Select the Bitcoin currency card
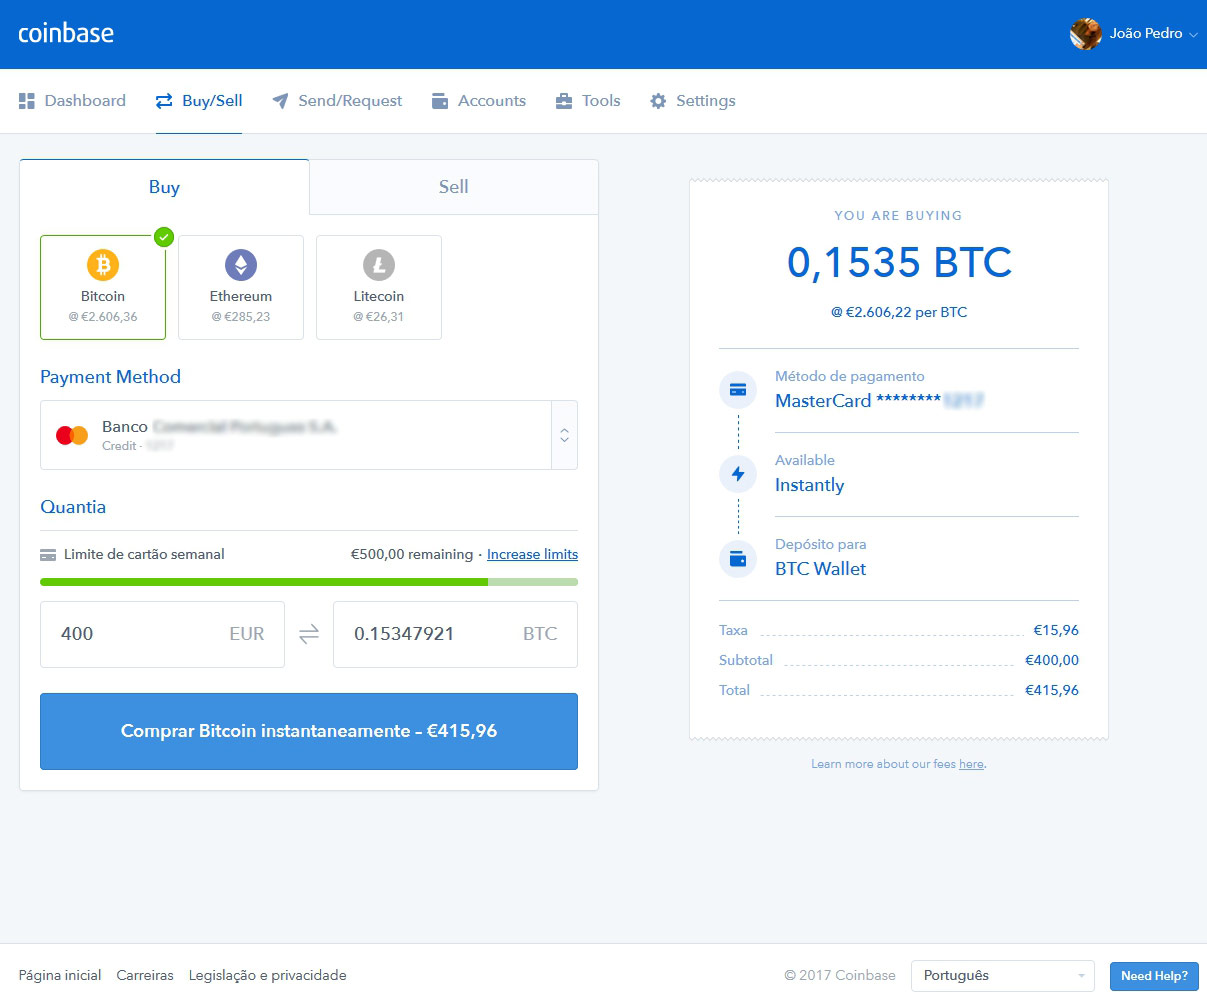 tap(103, 287)
